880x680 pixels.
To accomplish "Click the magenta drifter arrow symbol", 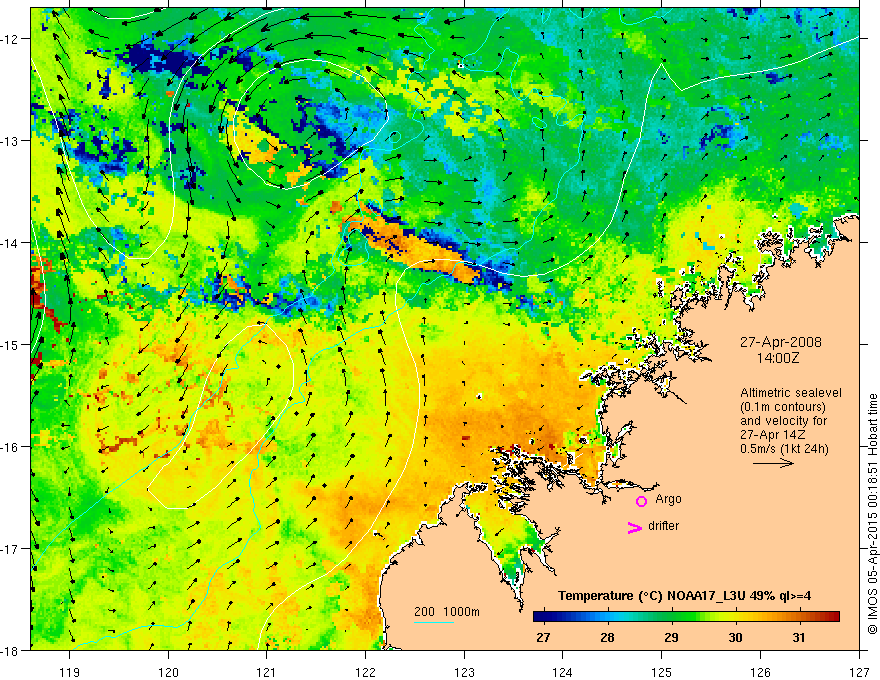I will (x=635, y=527).
